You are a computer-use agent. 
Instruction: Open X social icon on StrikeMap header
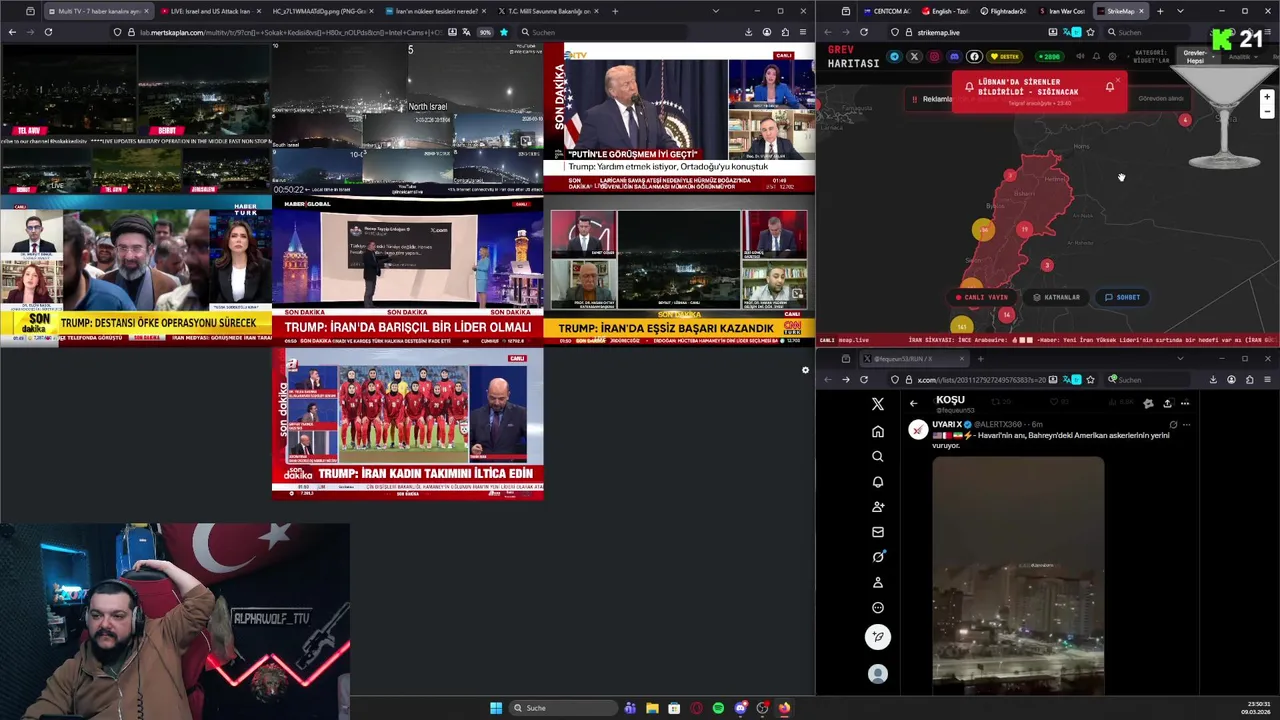click(914, 57)
